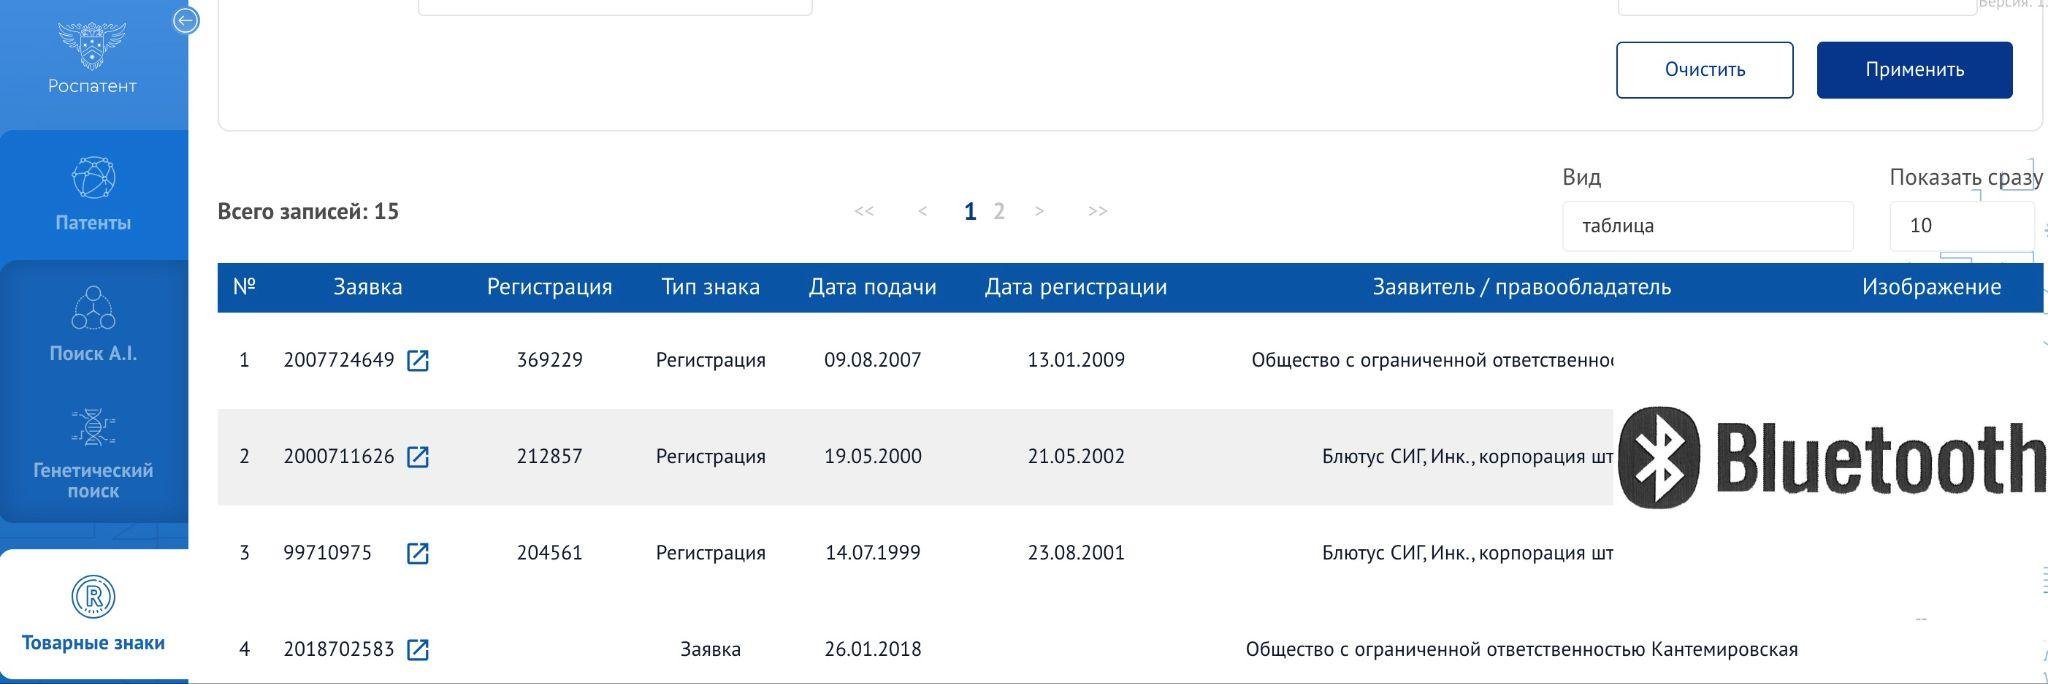Click application number 2007724649
The image size is (2048, 684).
pyautogui.click(x=339, y=360)
